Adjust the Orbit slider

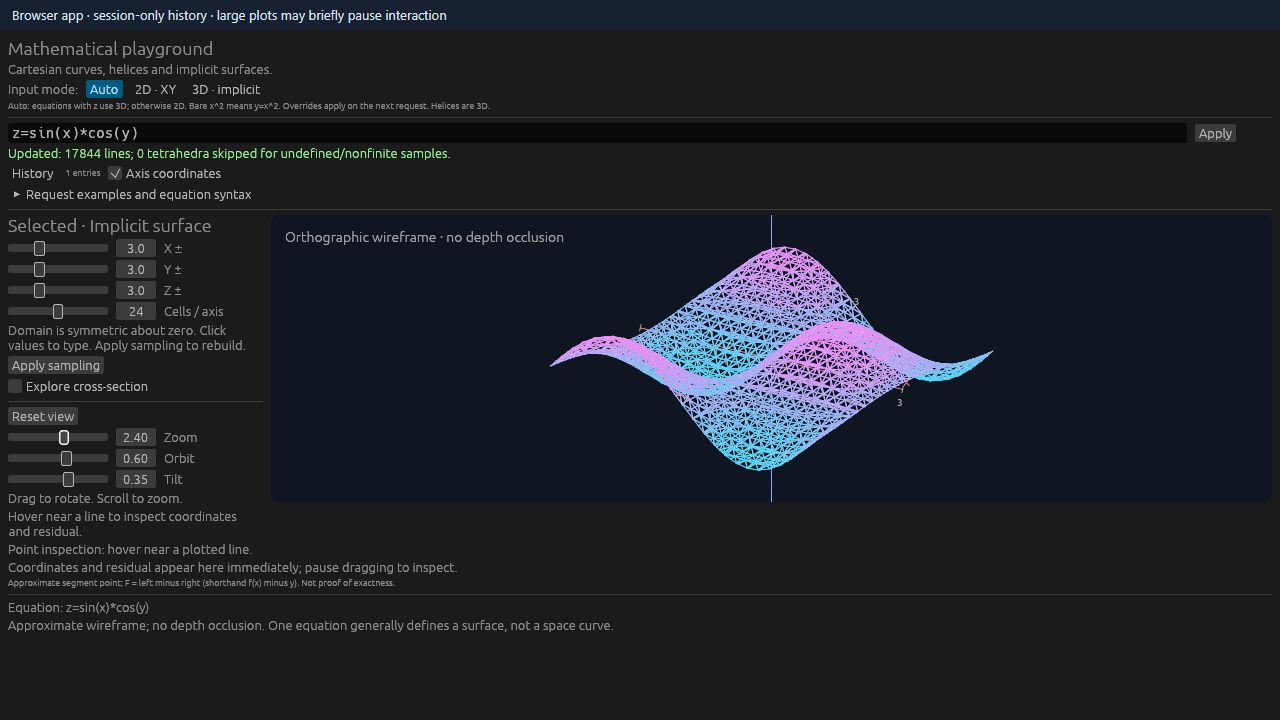(58, 458)
